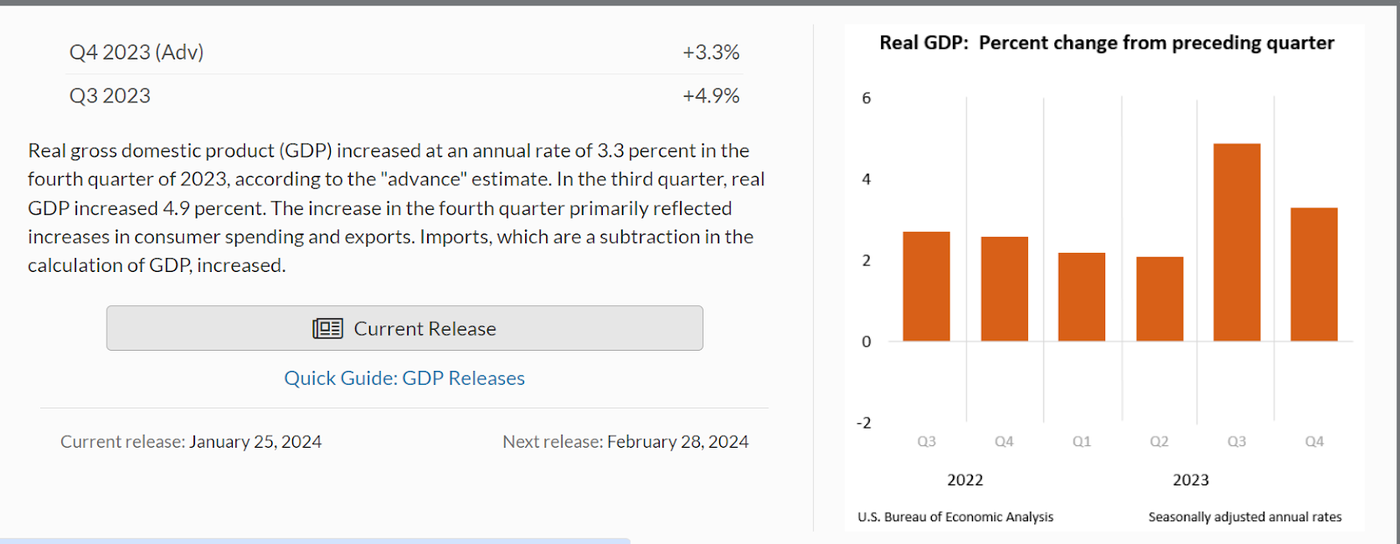Select the Q4 2023 (Adv) row label
This screenshot has width=1400, height=544.
point(136,52)
